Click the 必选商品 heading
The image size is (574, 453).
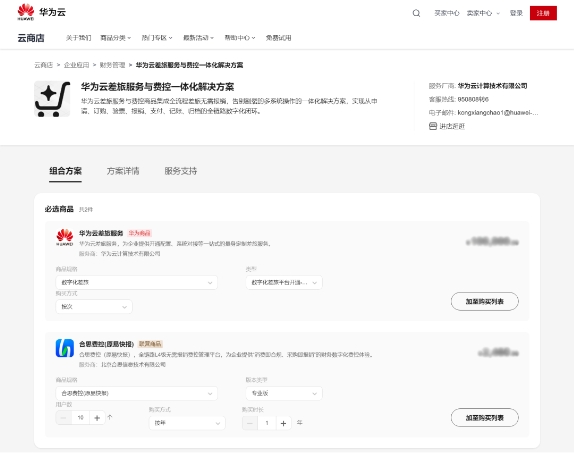coord(59,209)
